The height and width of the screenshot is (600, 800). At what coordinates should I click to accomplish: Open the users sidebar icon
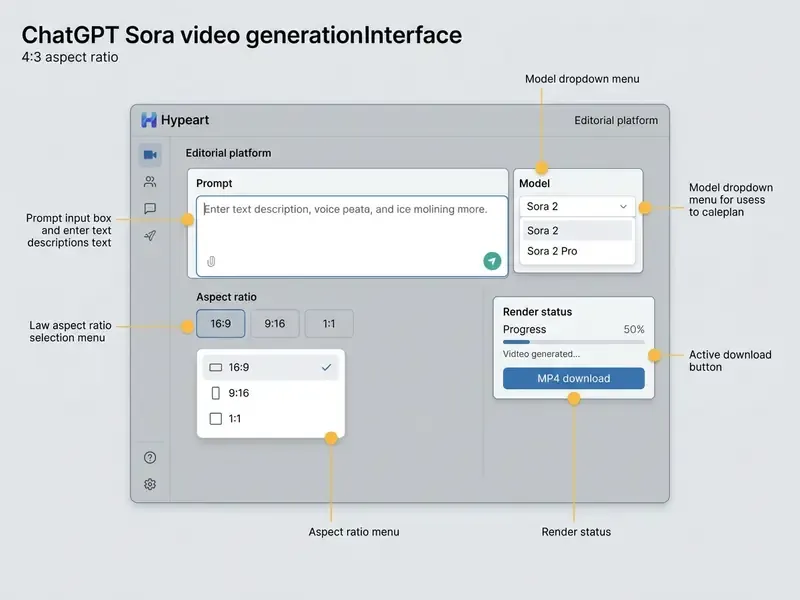click(150, 182)
